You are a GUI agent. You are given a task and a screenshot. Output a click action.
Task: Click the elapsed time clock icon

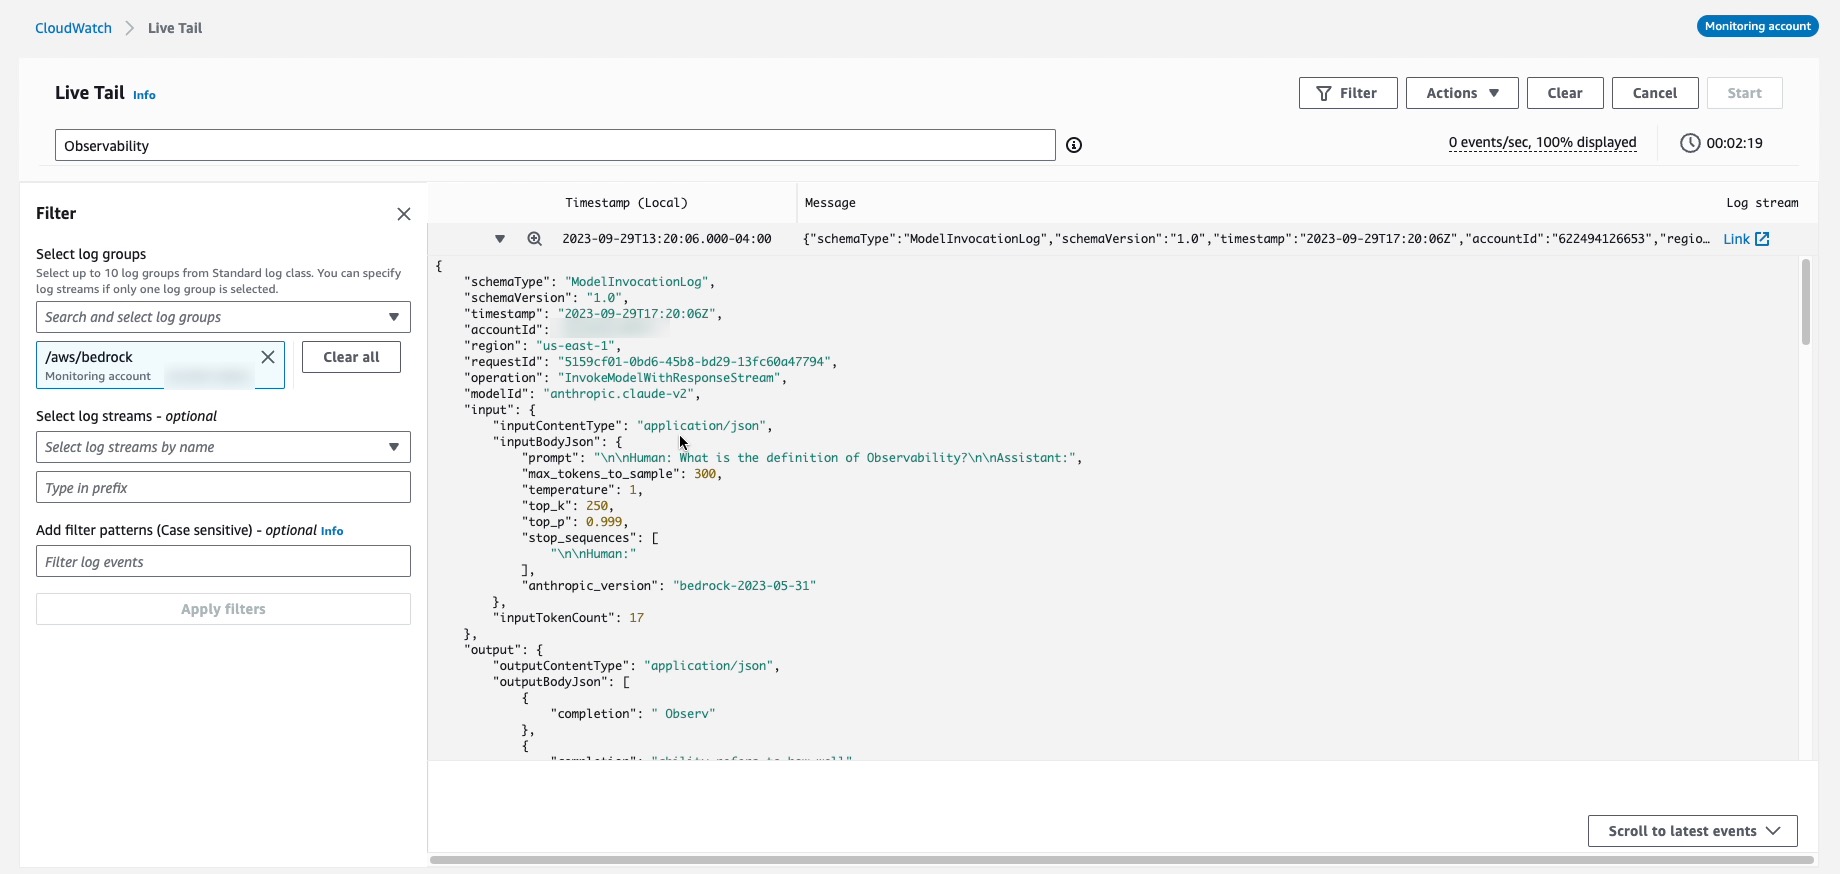[x=1690, y=143]
